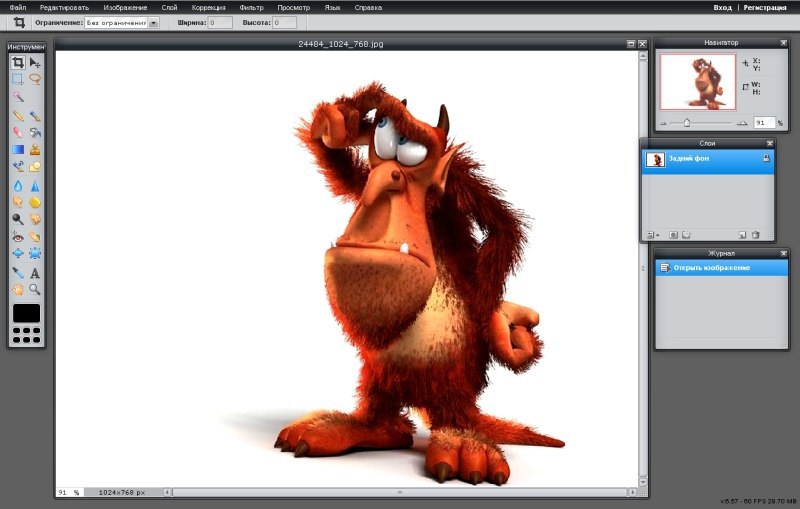Select the Hand pan tool
This screenshot has width=800, height=509.
[18, 290]
